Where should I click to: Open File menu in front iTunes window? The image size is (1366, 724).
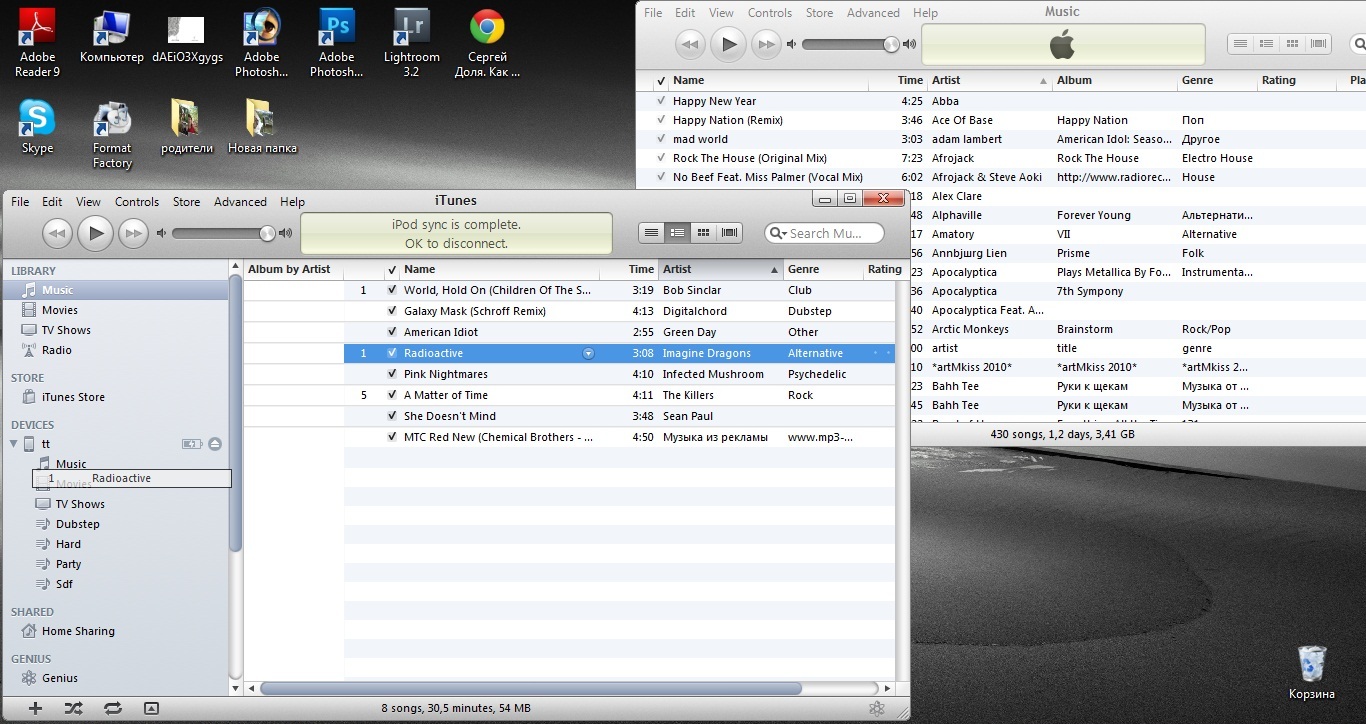coord(20,202)
